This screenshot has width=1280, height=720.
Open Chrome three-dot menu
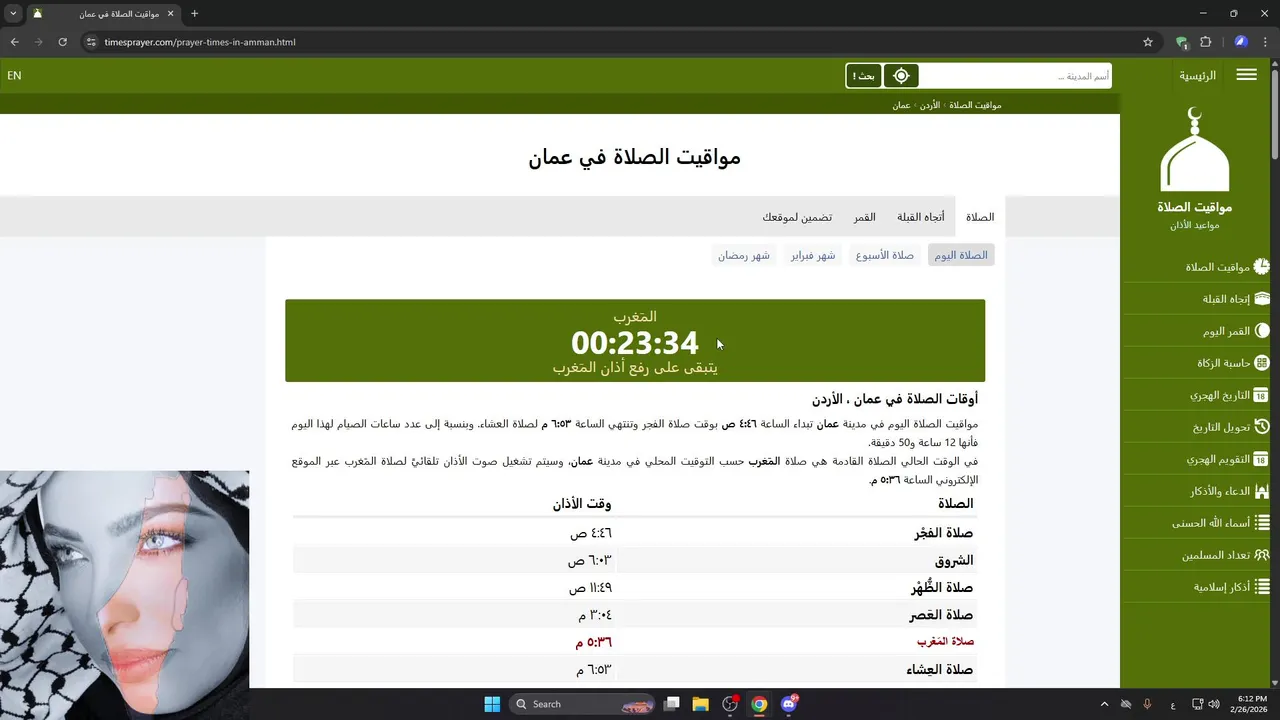tap(1266, 42)
